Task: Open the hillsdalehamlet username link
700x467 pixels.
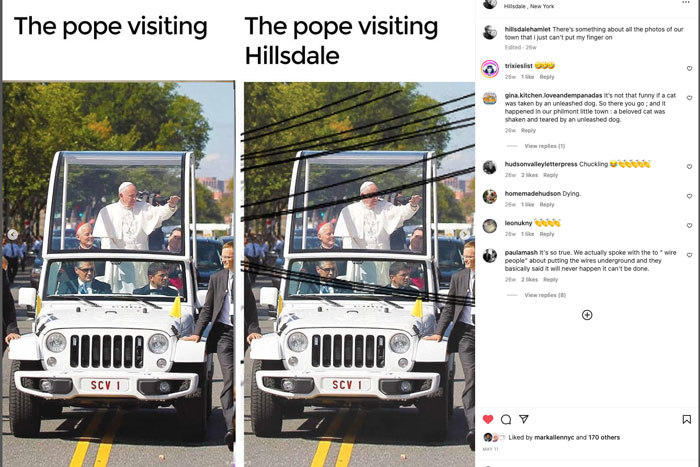Action: click(x=527, y=29)
